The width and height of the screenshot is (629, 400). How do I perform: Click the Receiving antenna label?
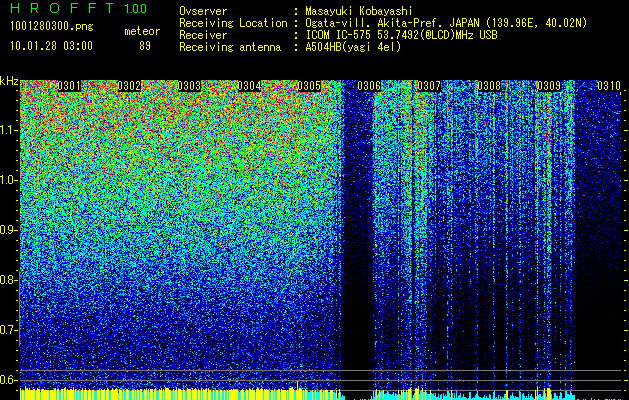click(x=230, y=47)
